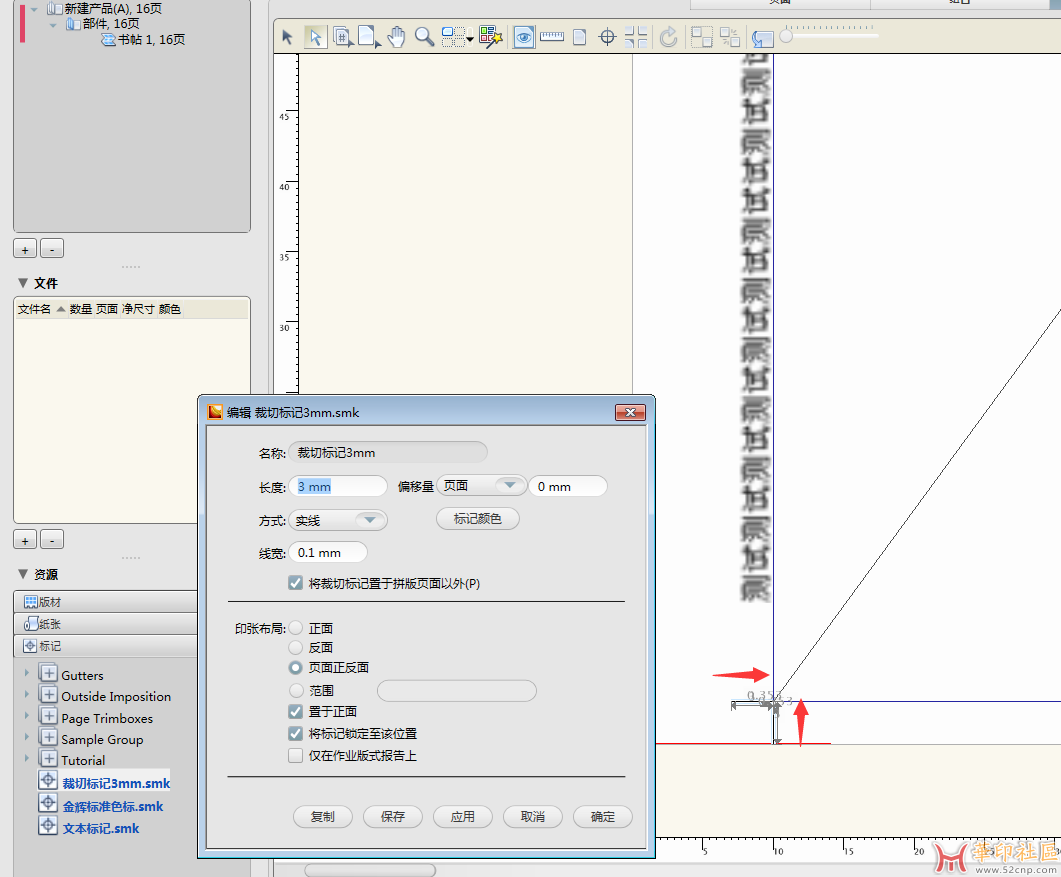
Task: Click the Gutters folder icon
Action: [x=48, y=673]
